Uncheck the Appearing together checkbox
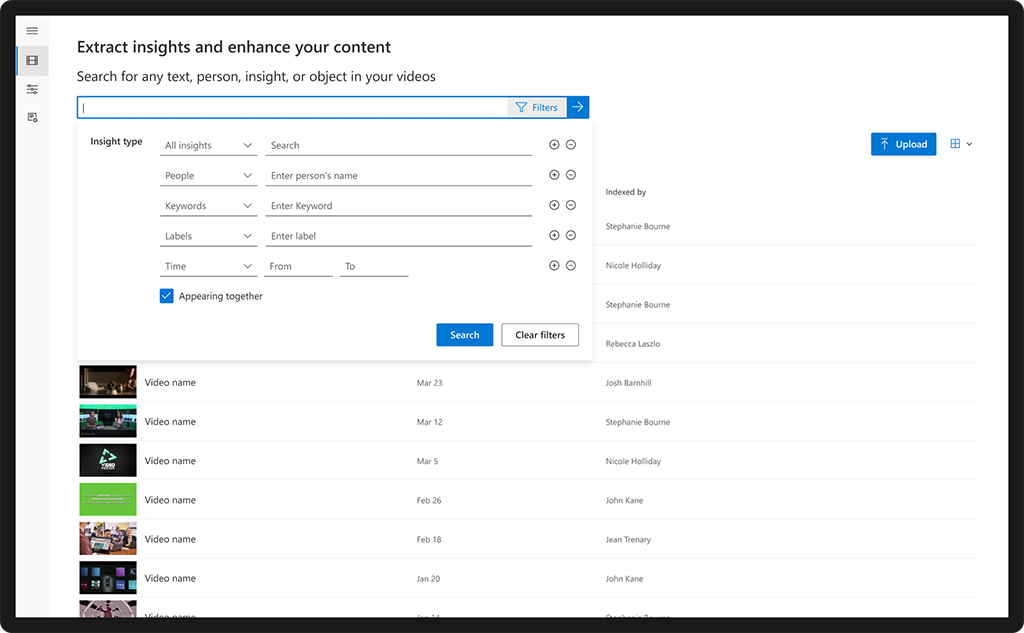The height and width of the screenshot is (633, 1024). [x=166, y=296]
